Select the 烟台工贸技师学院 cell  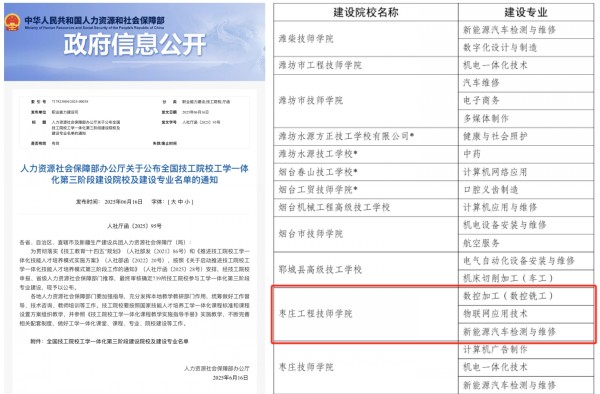(366, 190)
